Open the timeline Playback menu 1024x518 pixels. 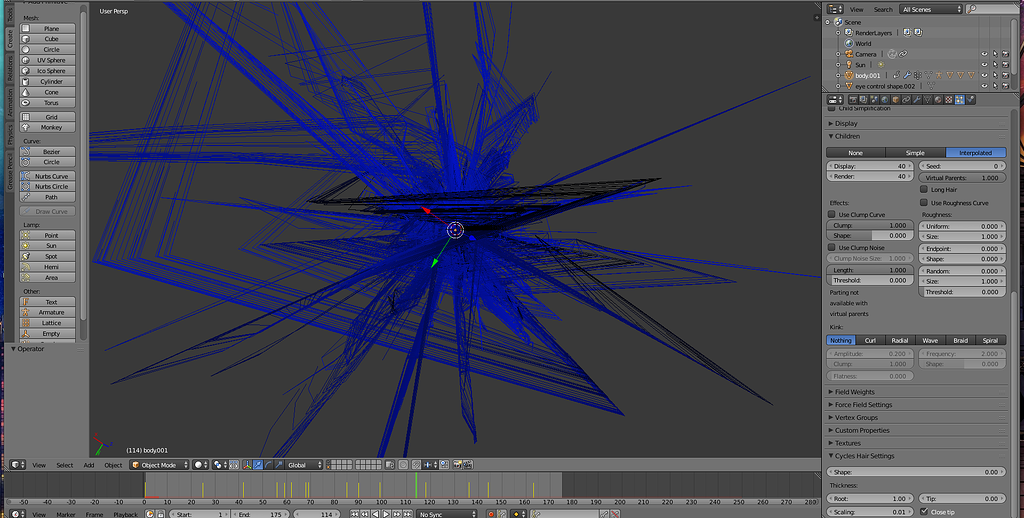click(125, 514)
